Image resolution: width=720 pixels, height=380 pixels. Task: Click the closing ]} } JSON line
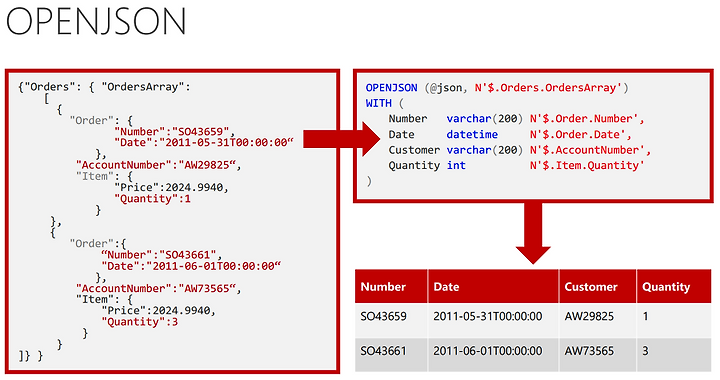[31, 356]
